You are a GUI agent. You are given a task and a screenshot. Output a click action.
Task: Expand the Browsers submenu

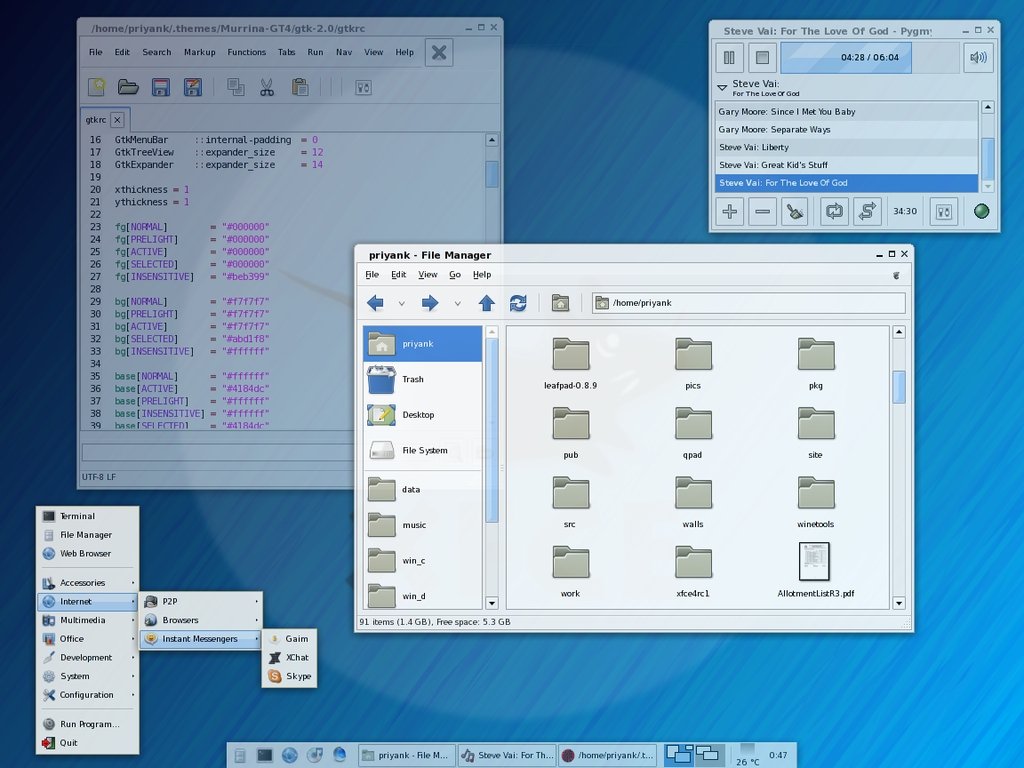click(200, 620)
